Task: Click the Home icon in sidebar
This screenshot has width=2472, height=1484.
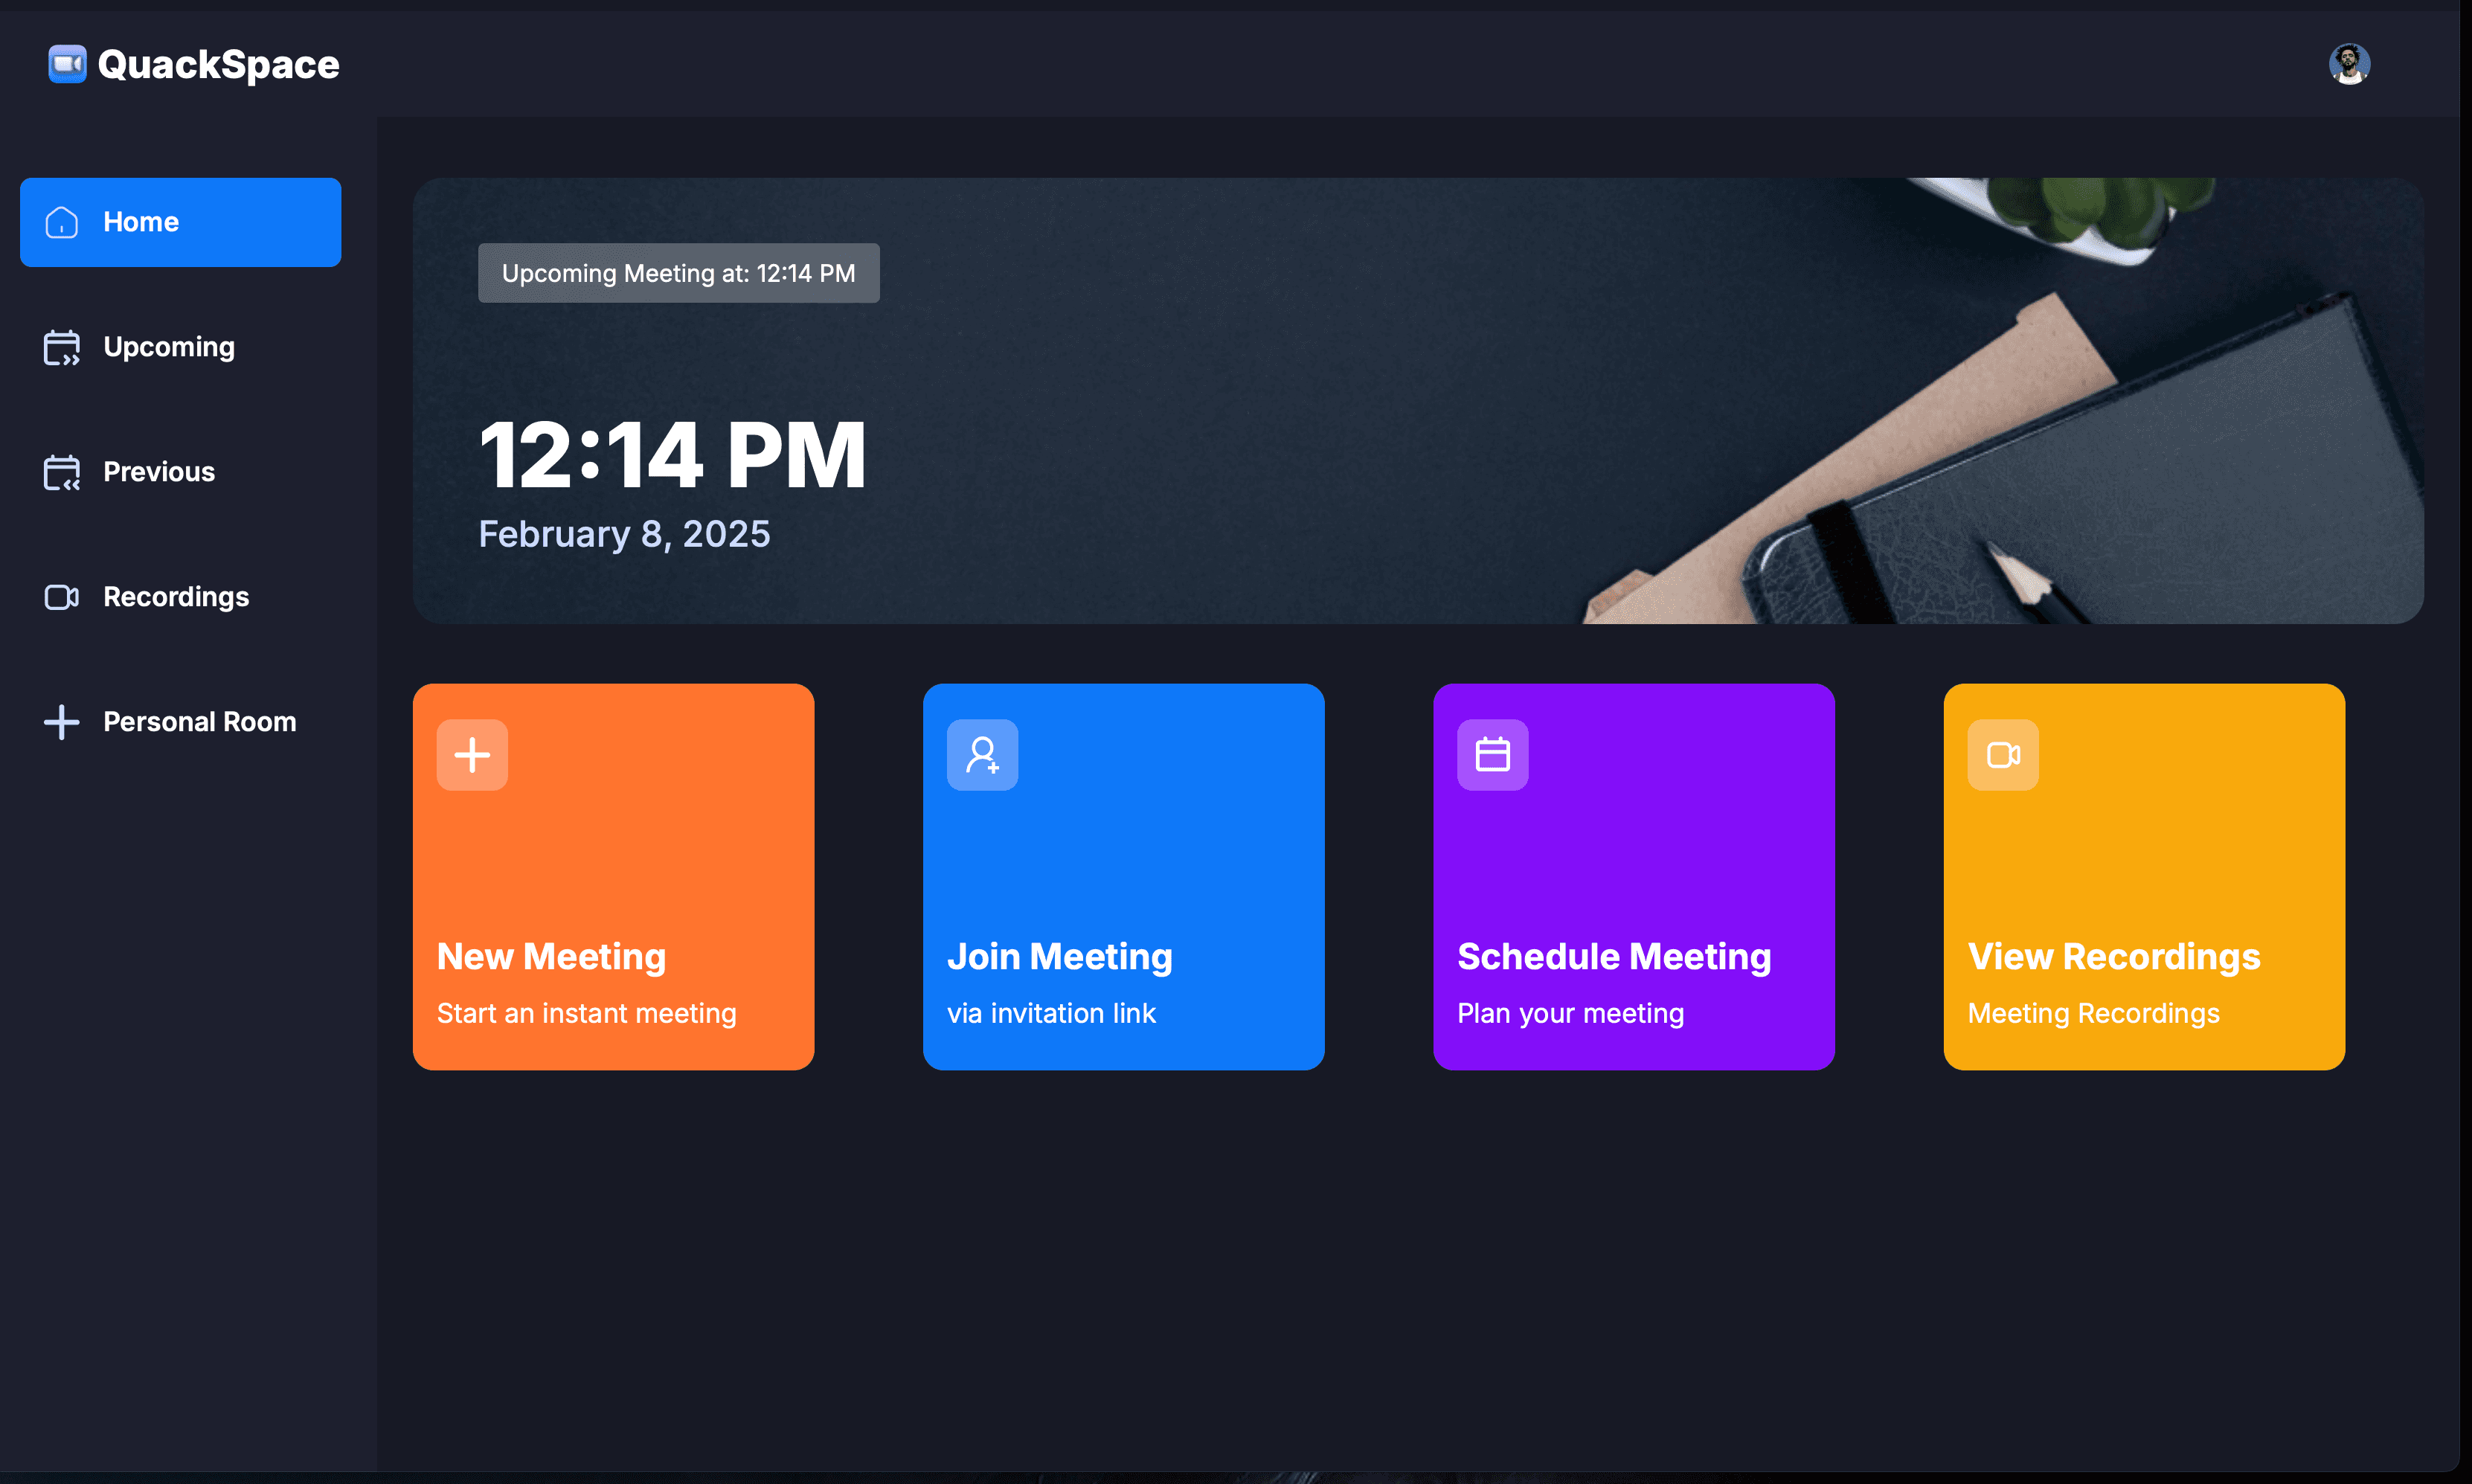Action: tap(62, 222)
